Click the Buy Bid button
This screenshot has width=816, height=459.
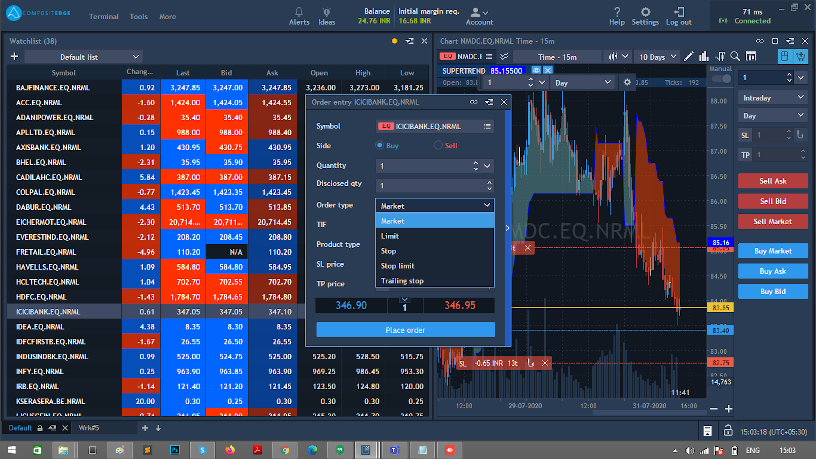coord(773,291)
